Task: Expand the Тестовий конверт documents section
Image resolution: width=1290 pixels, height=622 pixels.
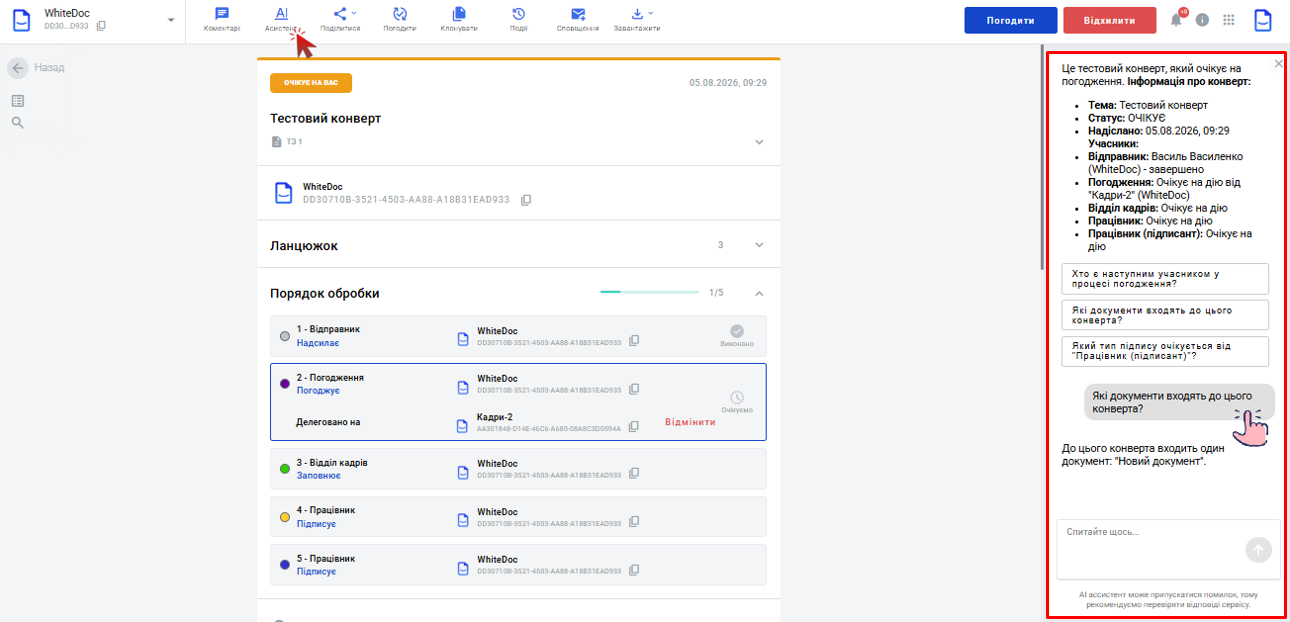Action: click(759, 142)
